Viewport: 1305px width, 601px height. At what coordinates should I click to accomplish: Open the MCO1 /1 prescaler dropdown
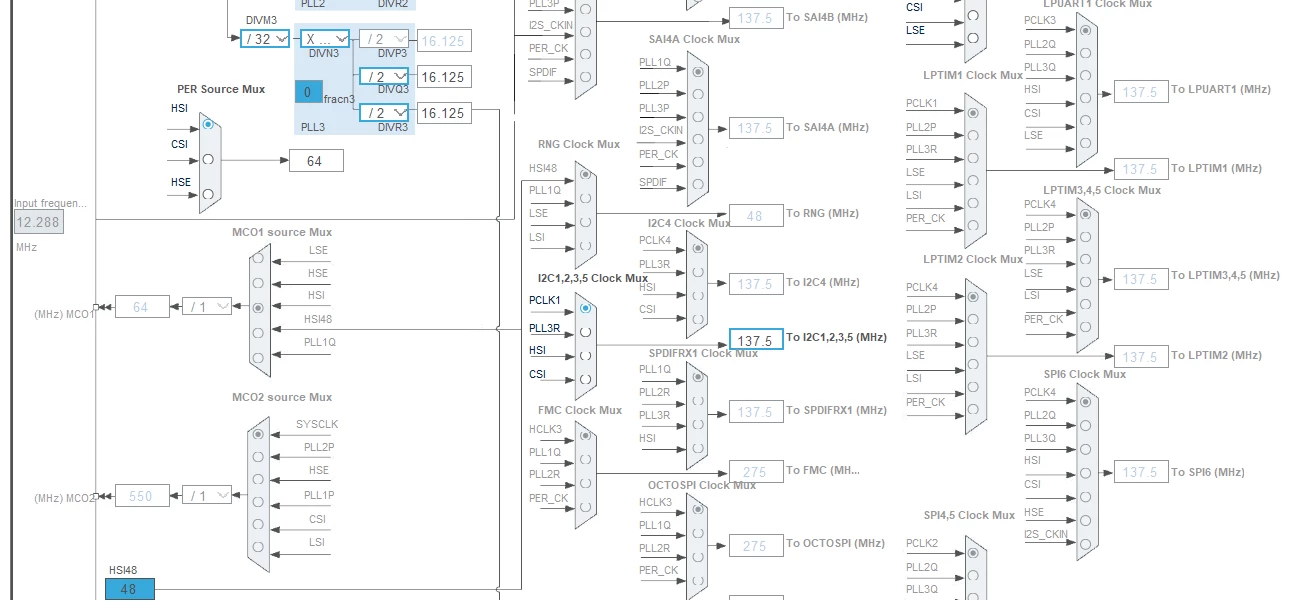click(x=207, y=306)
